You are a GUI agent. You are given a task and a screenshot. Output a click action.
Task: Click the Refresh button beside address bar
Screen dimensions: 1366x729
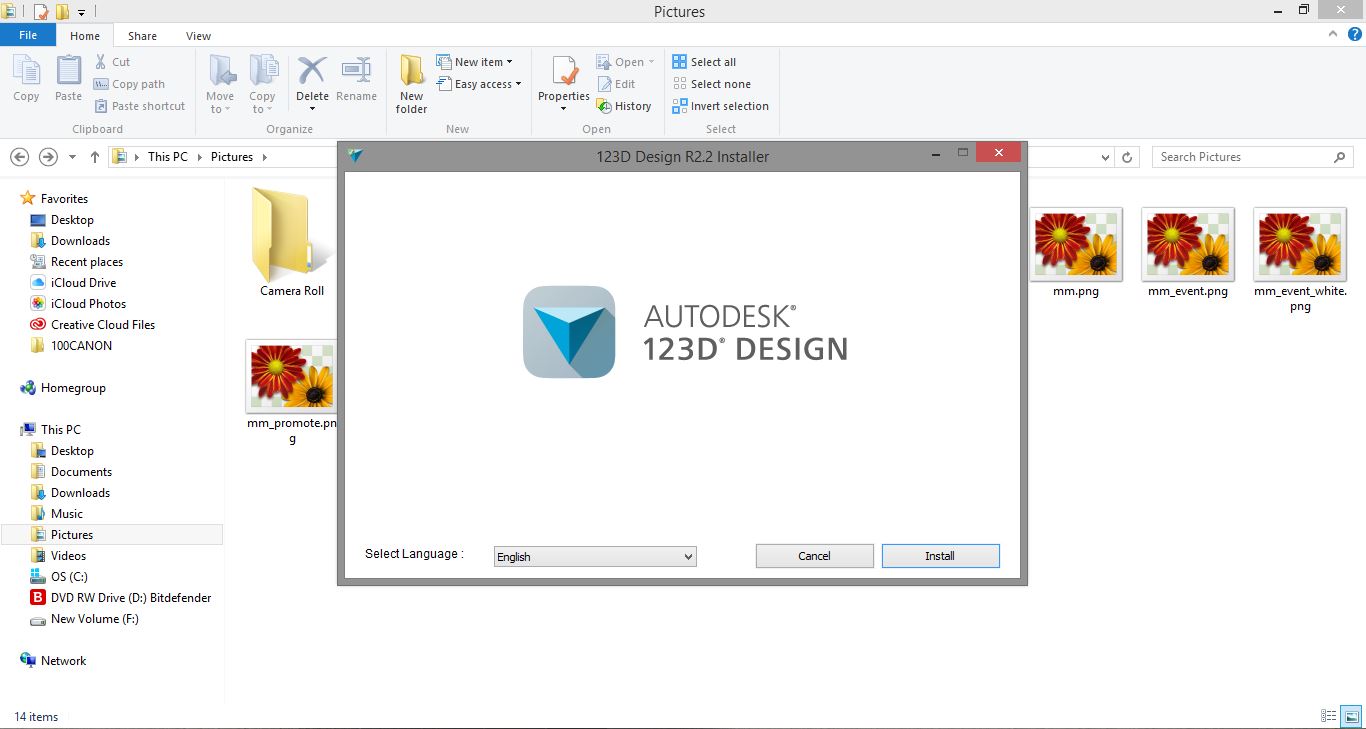1128,157
